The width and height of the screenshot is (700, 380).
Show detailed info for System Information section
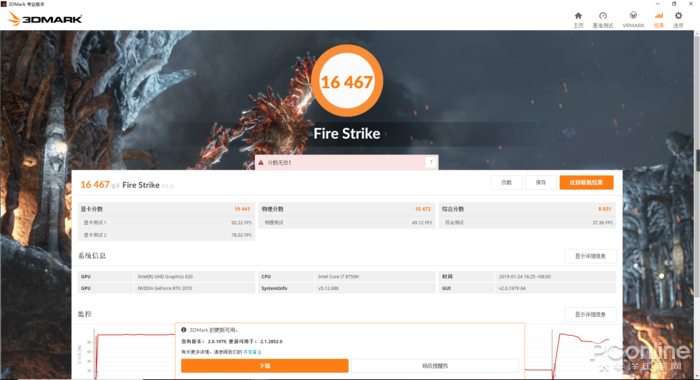[x=590, y=256]
